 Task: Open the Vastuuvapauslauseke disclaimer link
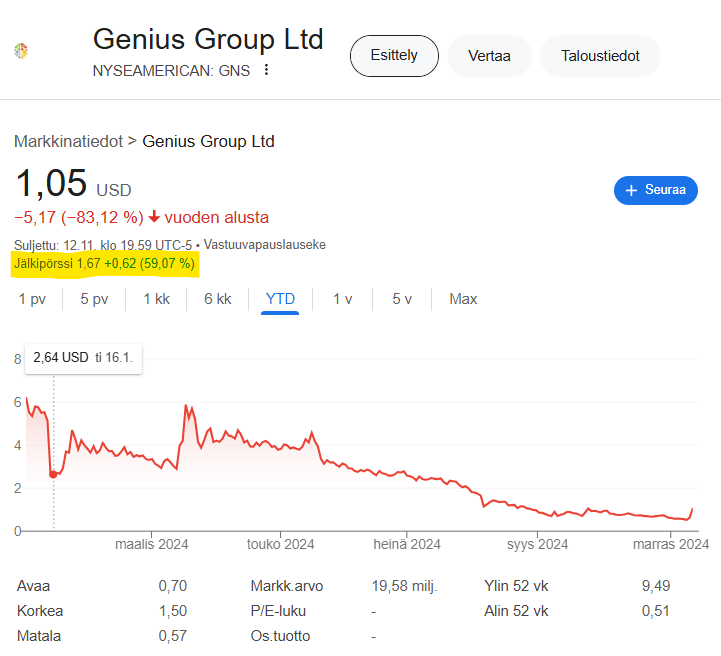pos(265,244)
